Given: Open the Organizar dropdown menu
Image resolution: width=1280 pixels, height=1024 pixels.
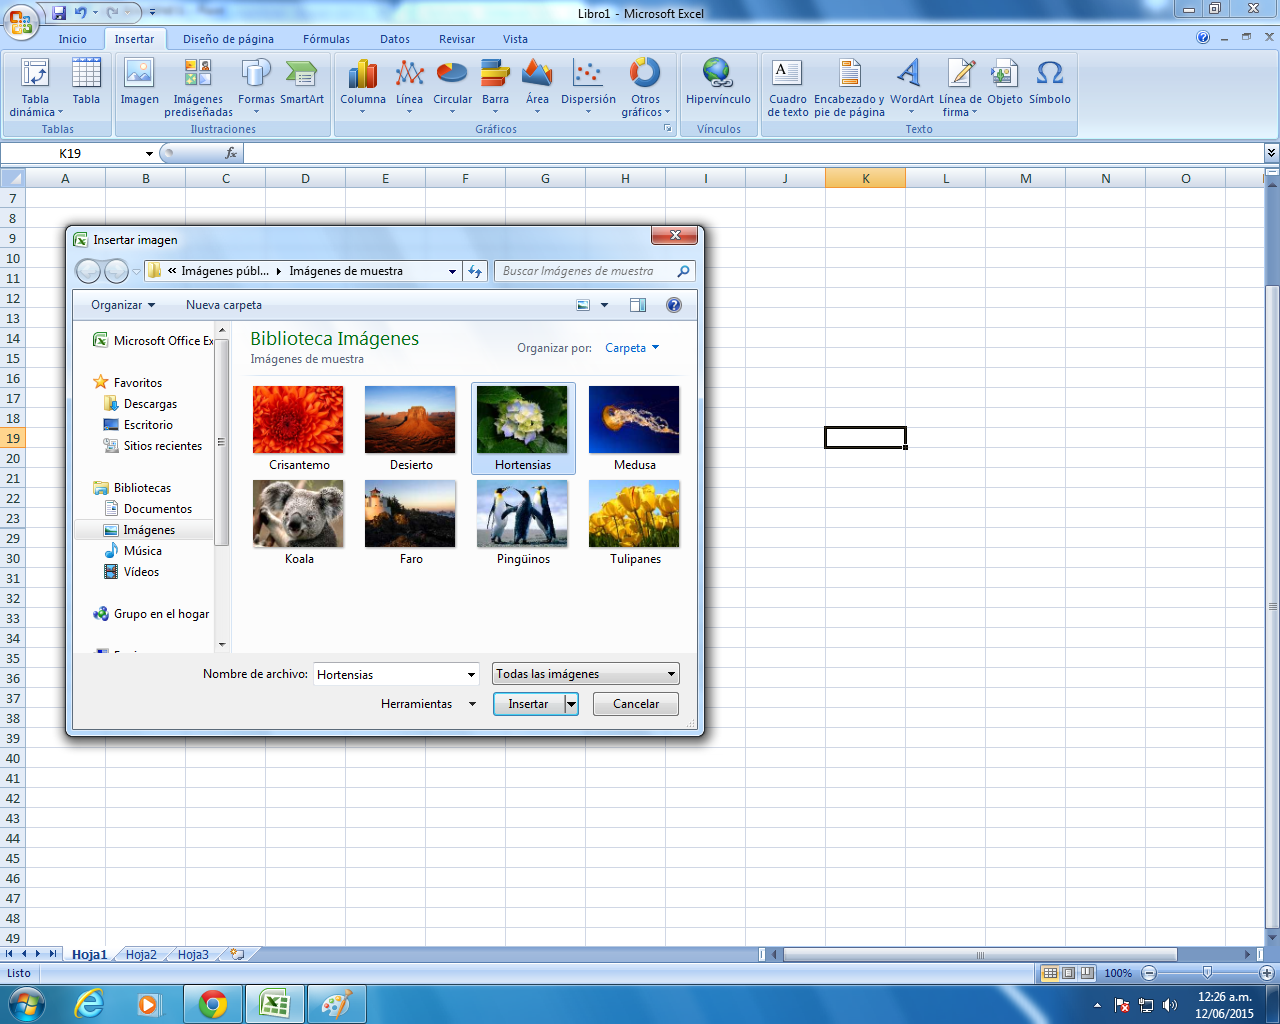Looking at the screenshot, I should (123, 305).
